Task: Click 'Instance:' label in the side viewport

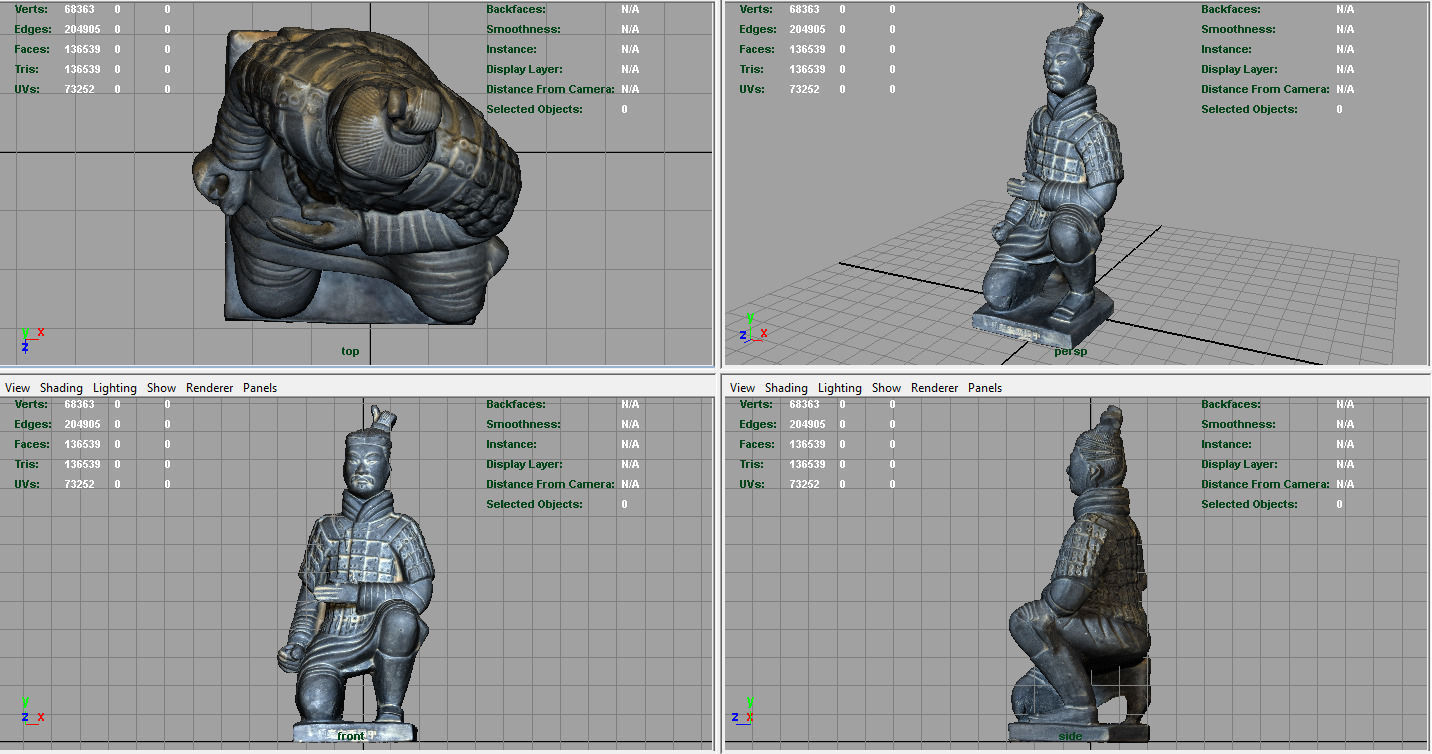Action: tap(1226, 444)
